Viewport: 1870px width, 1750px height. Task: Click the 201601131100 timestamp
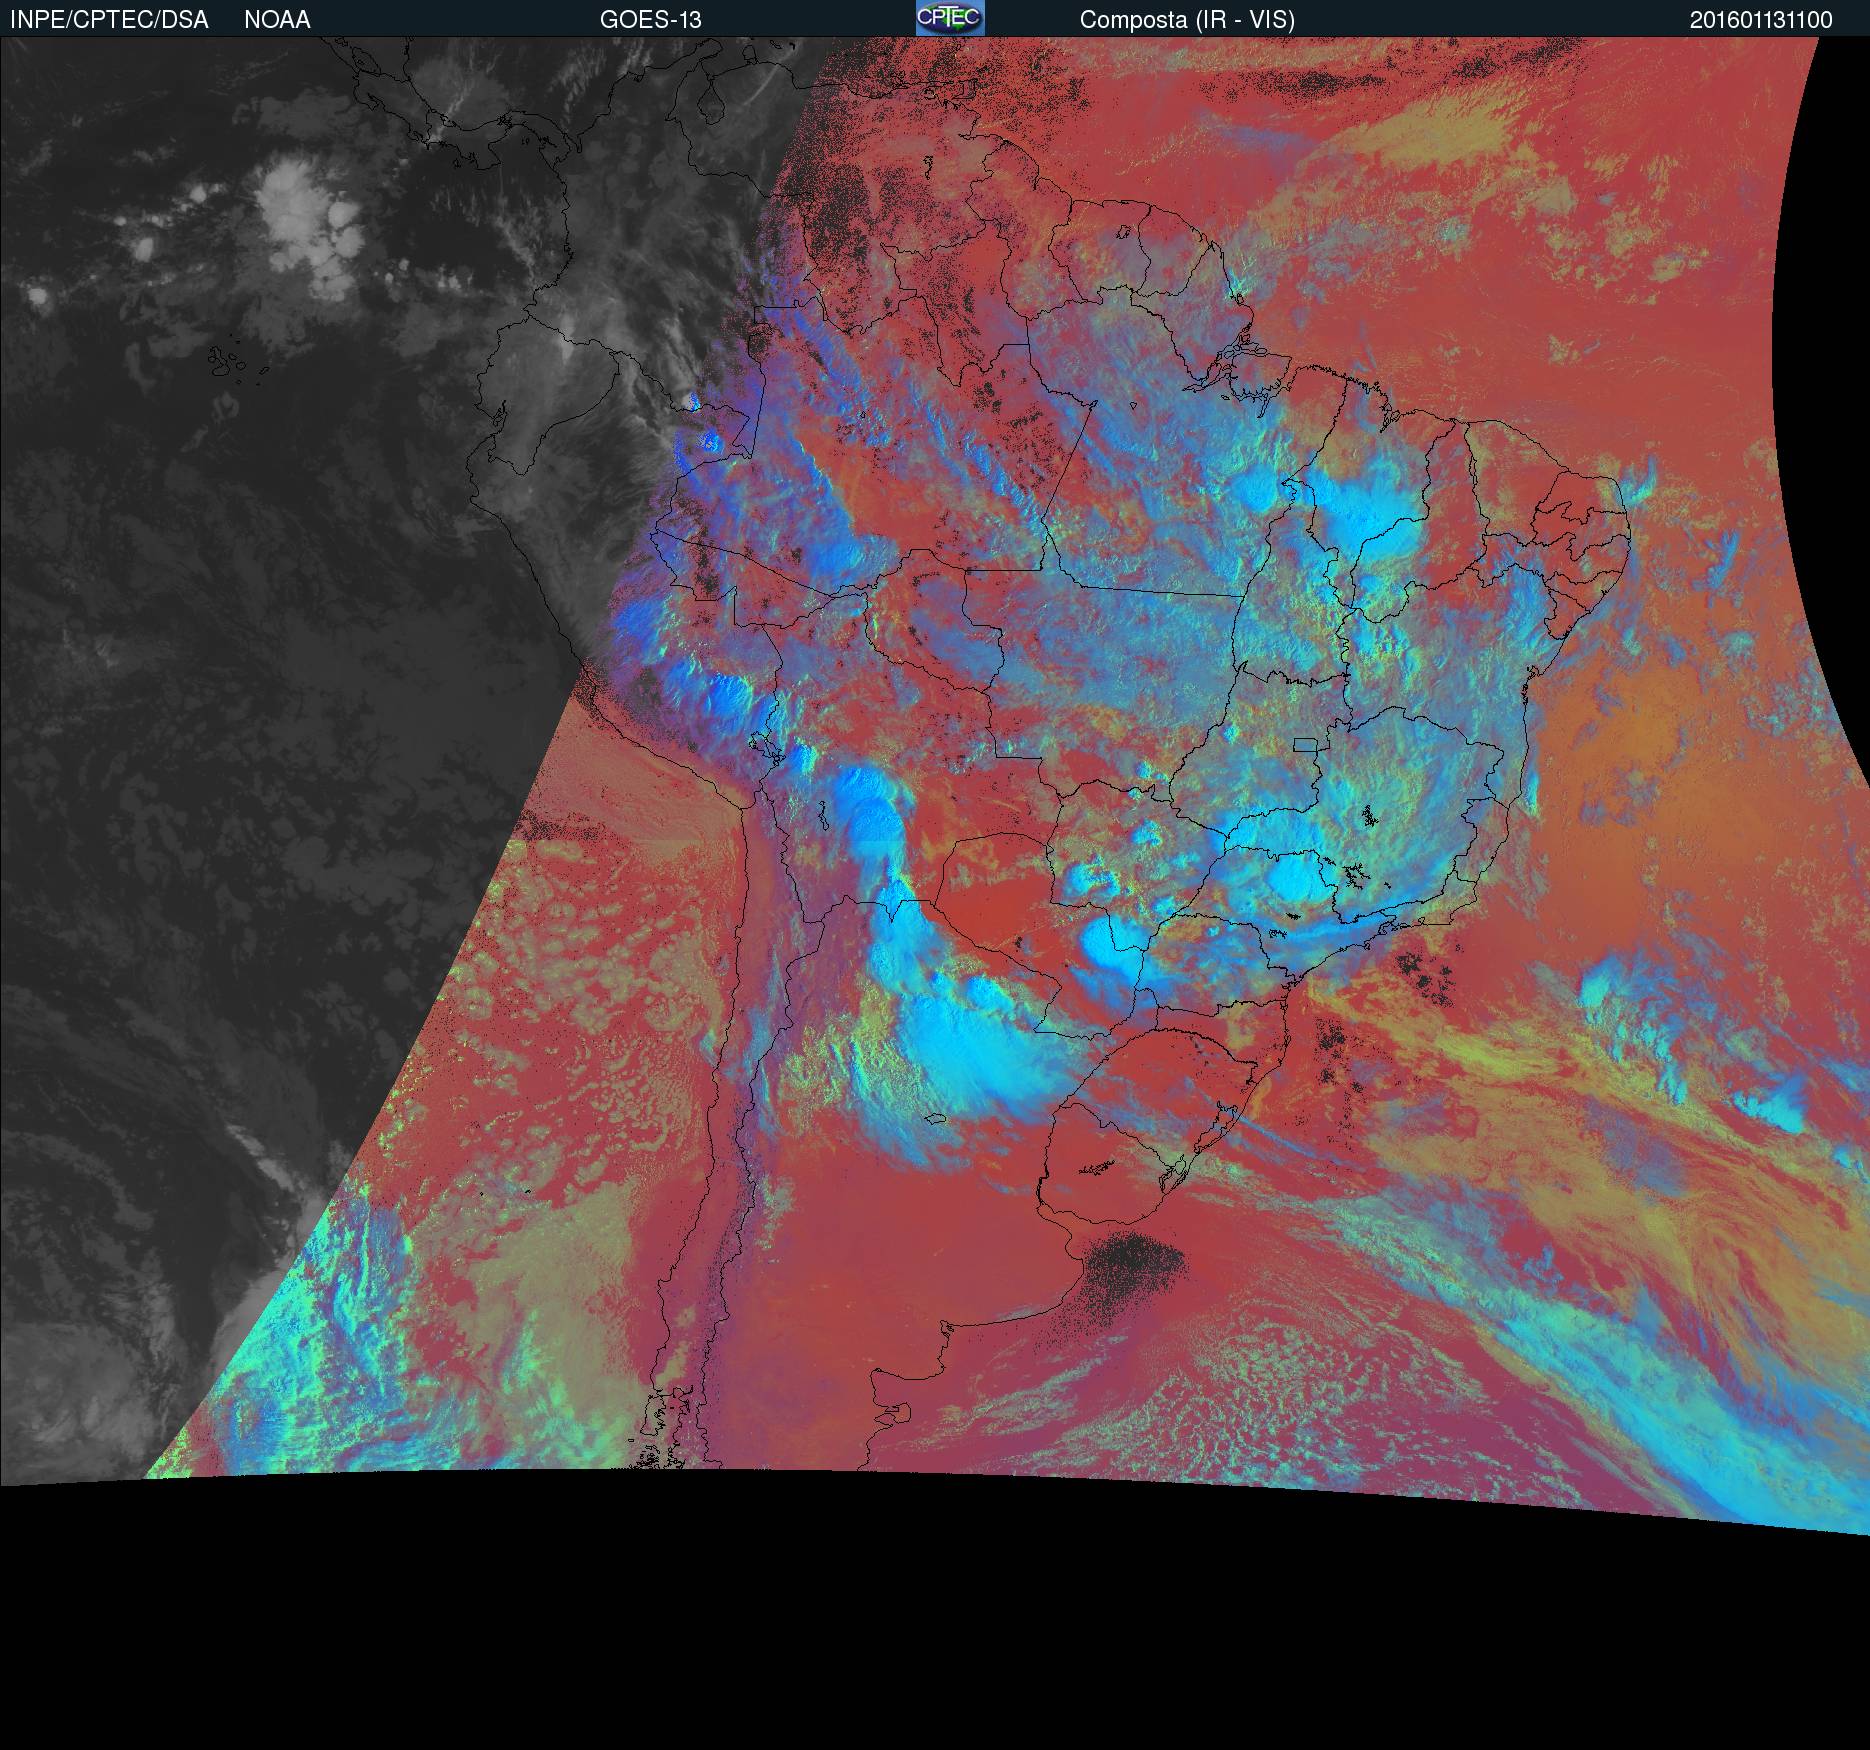[x=1761, y=20]
